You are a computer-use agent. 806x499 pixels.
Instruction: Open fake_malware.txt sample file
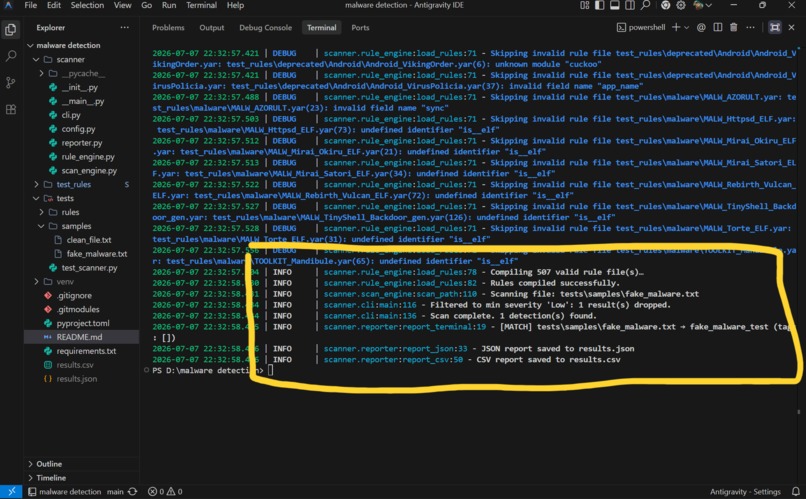[x=97, y=254]
